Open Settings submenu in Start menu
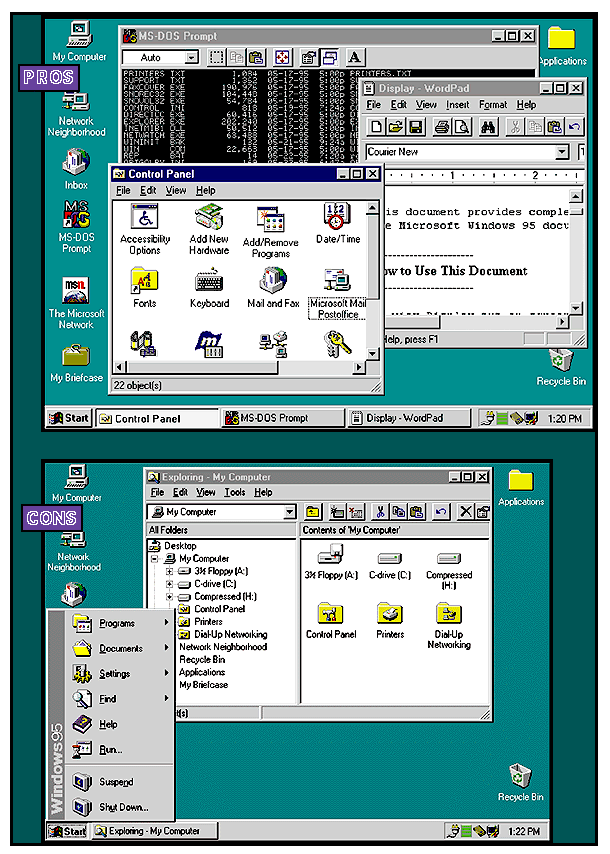This screenshot has height=854, width=610. tap(120, 674)
